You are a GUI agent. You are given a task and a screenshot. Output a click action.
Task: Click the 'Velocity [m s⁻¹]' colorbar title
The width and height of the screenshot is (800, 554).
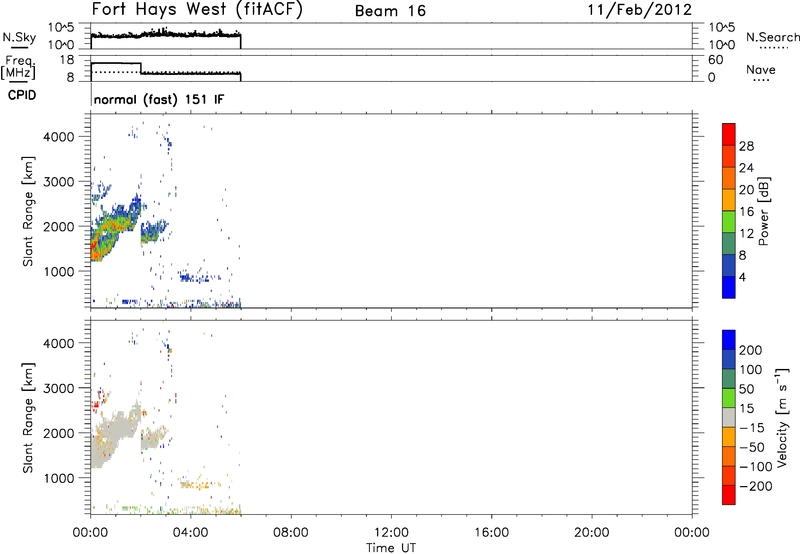[782, 417]
